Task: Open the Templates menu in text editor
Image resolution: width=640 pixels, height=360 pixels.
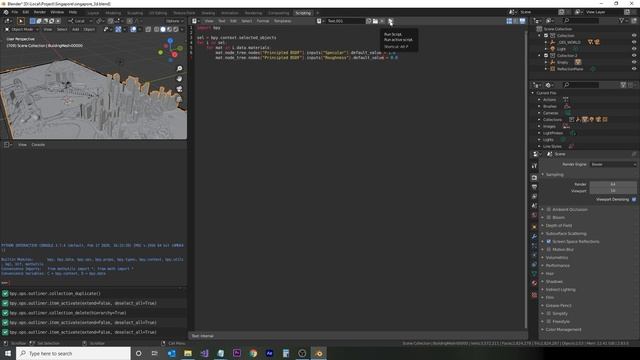Action: [282, 21]
